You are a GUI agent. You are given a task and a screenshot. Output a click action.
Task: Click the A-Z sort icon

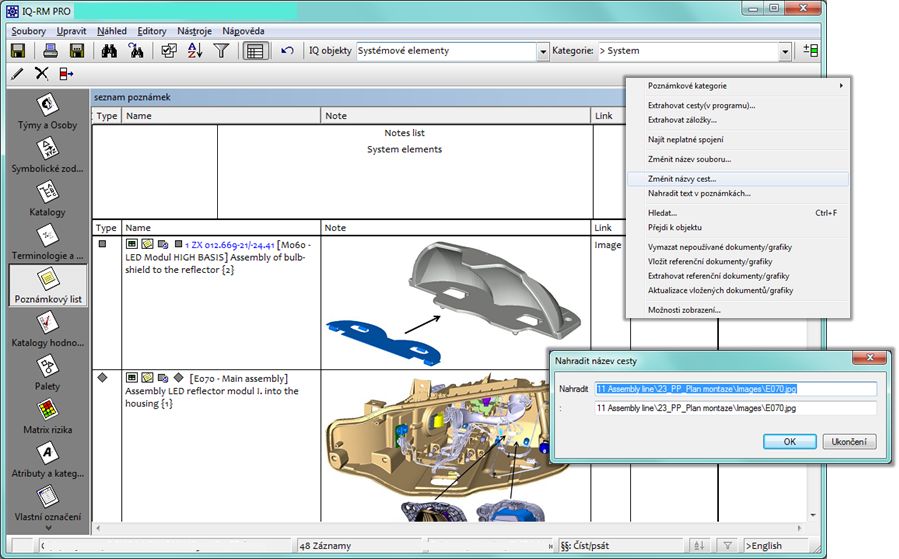pyautogui.click(x=195, y=51)
